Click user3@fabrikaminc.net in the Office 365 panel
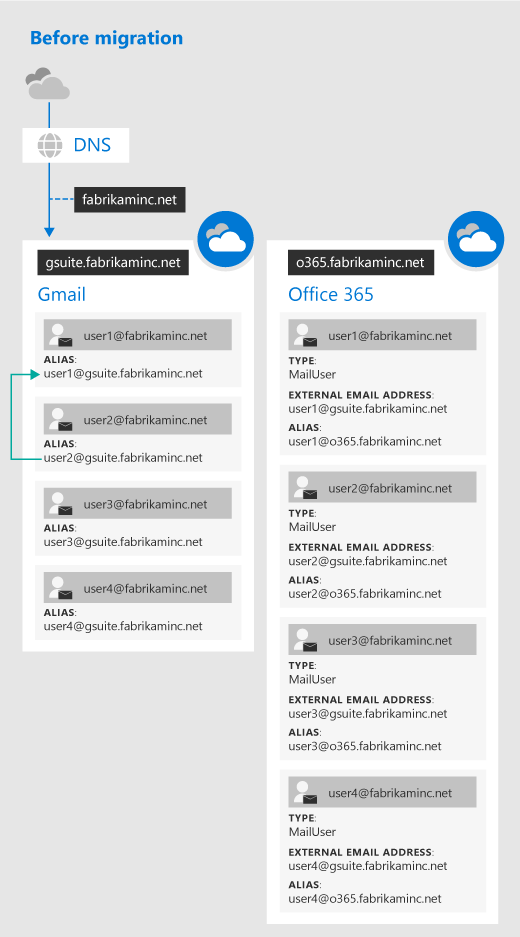 click(390, 641)
